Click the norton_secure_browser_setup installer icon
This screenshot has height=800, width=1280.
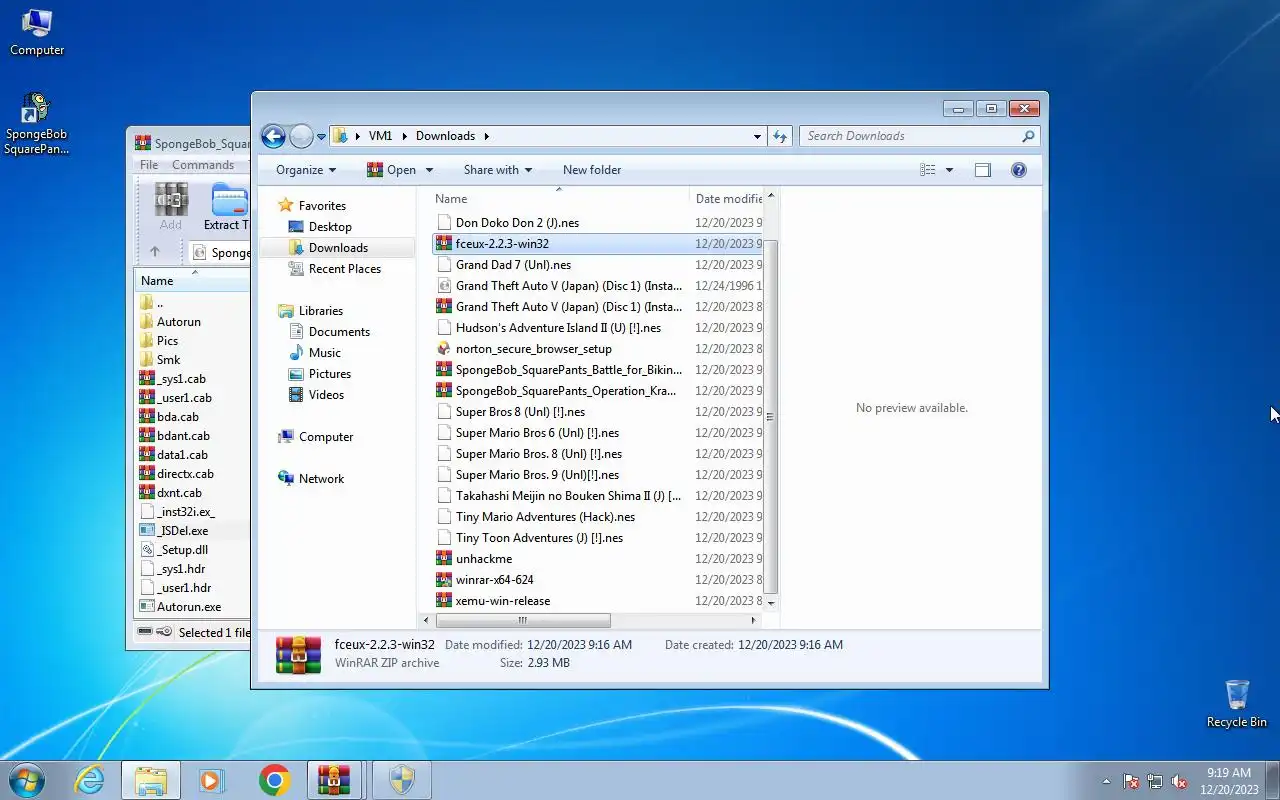(444, 349)
